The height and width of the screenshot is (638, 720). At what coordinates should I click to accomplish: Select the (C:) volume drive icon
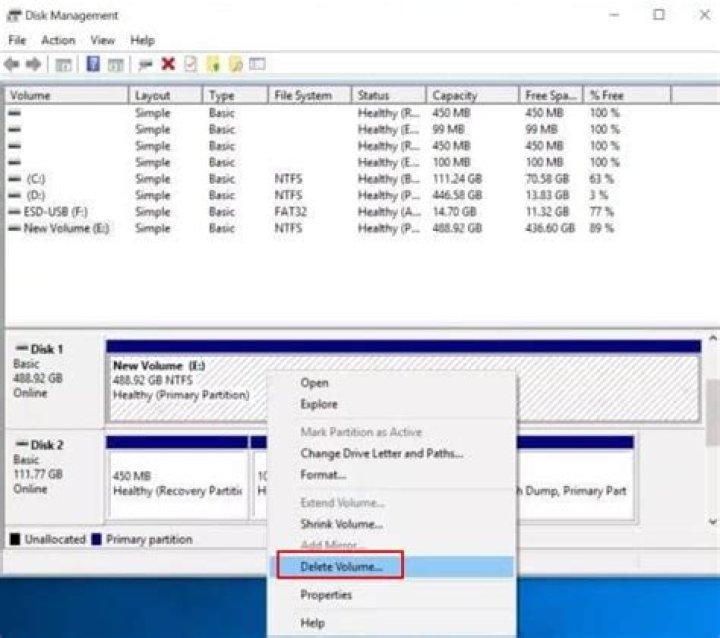pyautogui.click(x=15, y=179)
